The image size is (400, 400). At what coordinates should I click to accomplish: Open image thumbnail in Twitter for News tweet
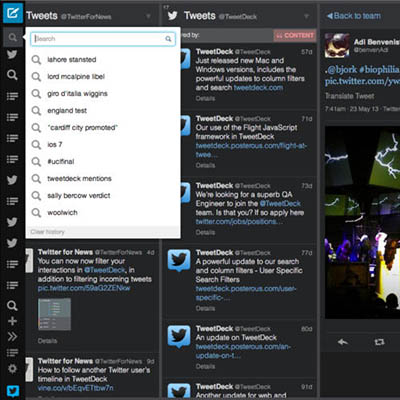coord(54,314)
